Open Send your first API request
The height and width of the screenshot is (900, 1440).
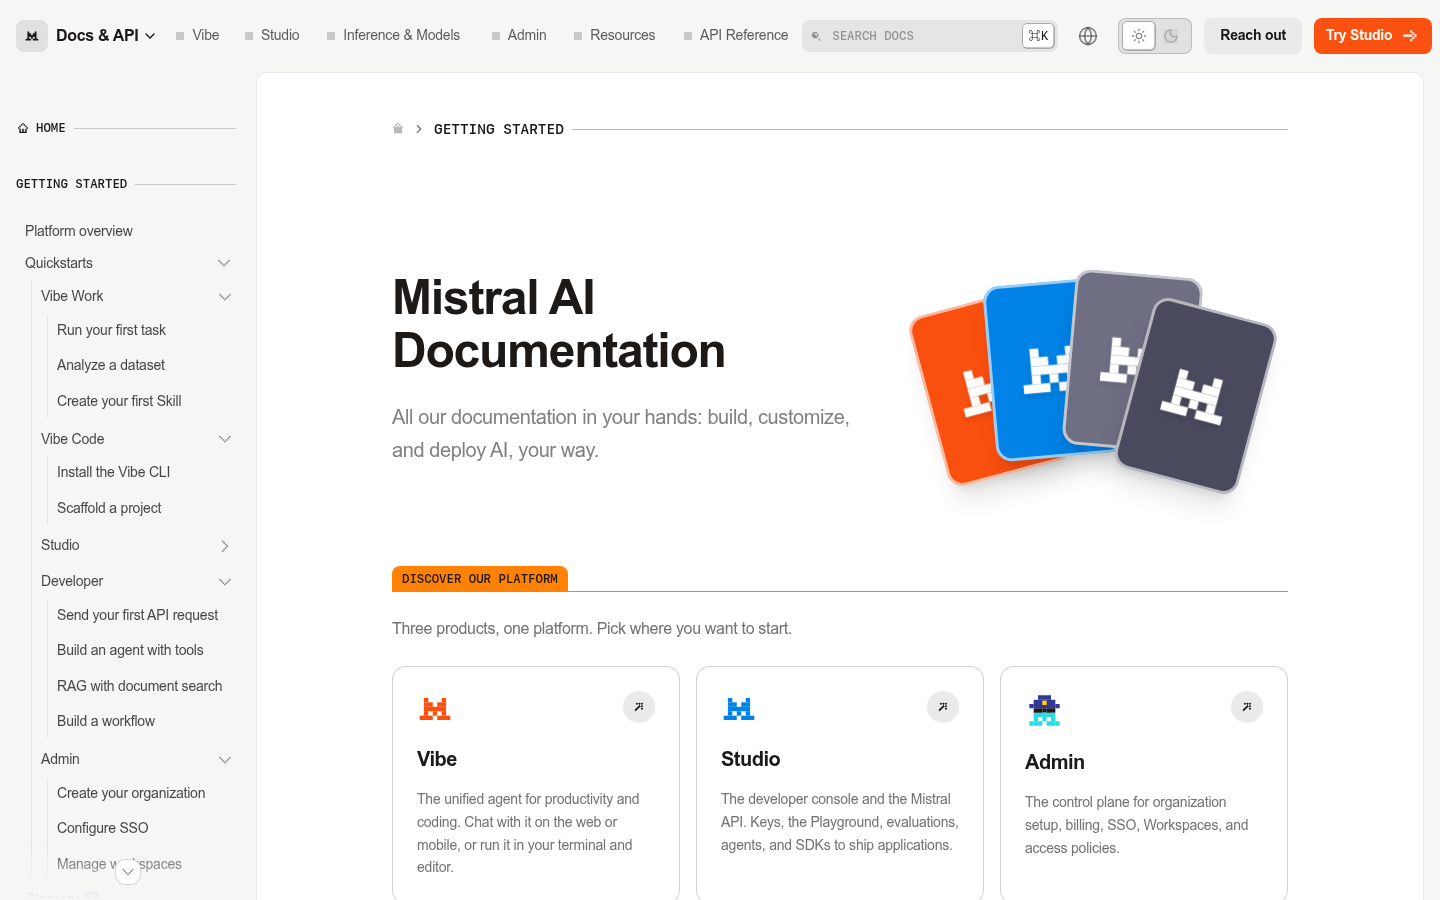pos(137,615)
